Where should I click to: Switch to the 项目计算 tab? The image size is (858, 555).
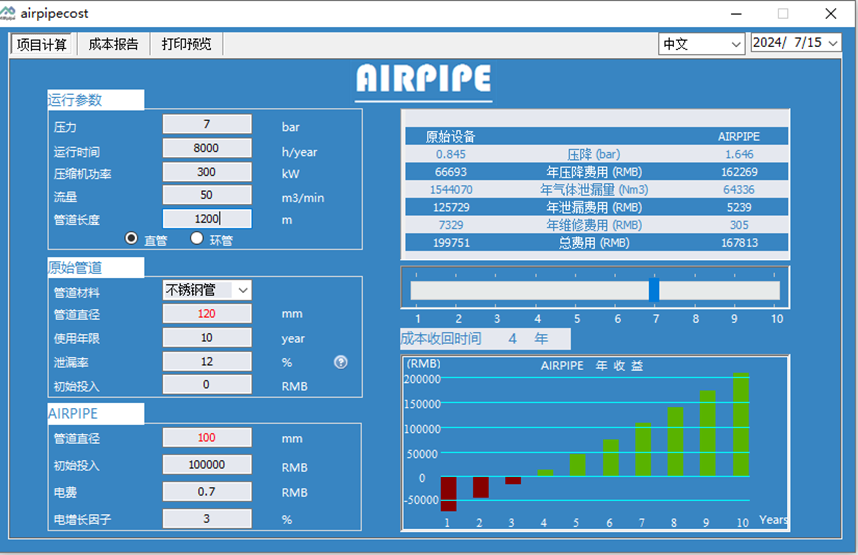coord(42,44)
